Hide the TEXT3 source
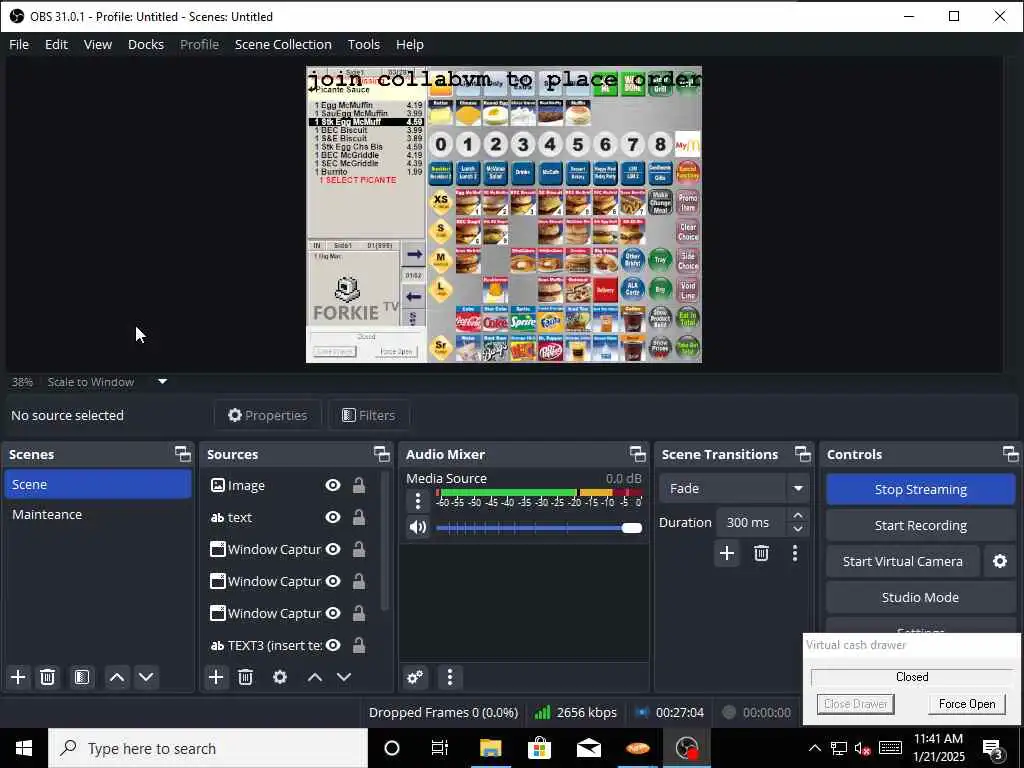1024x768 pixels. pos(333,645)
